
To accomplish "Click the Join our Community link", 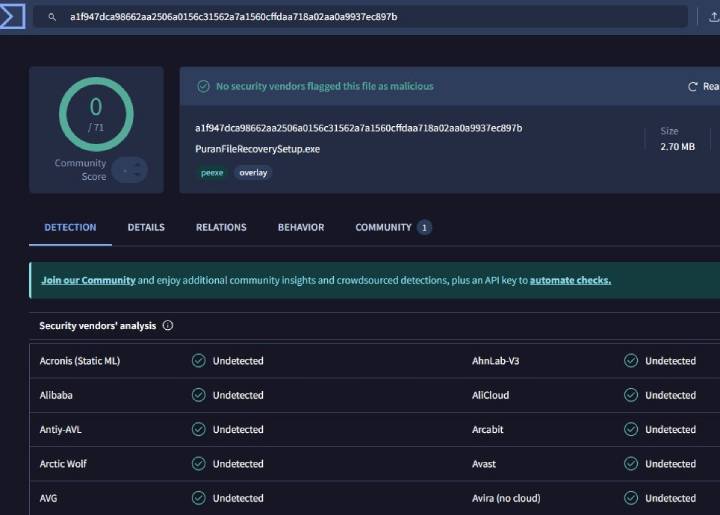I will click(88, 281).
